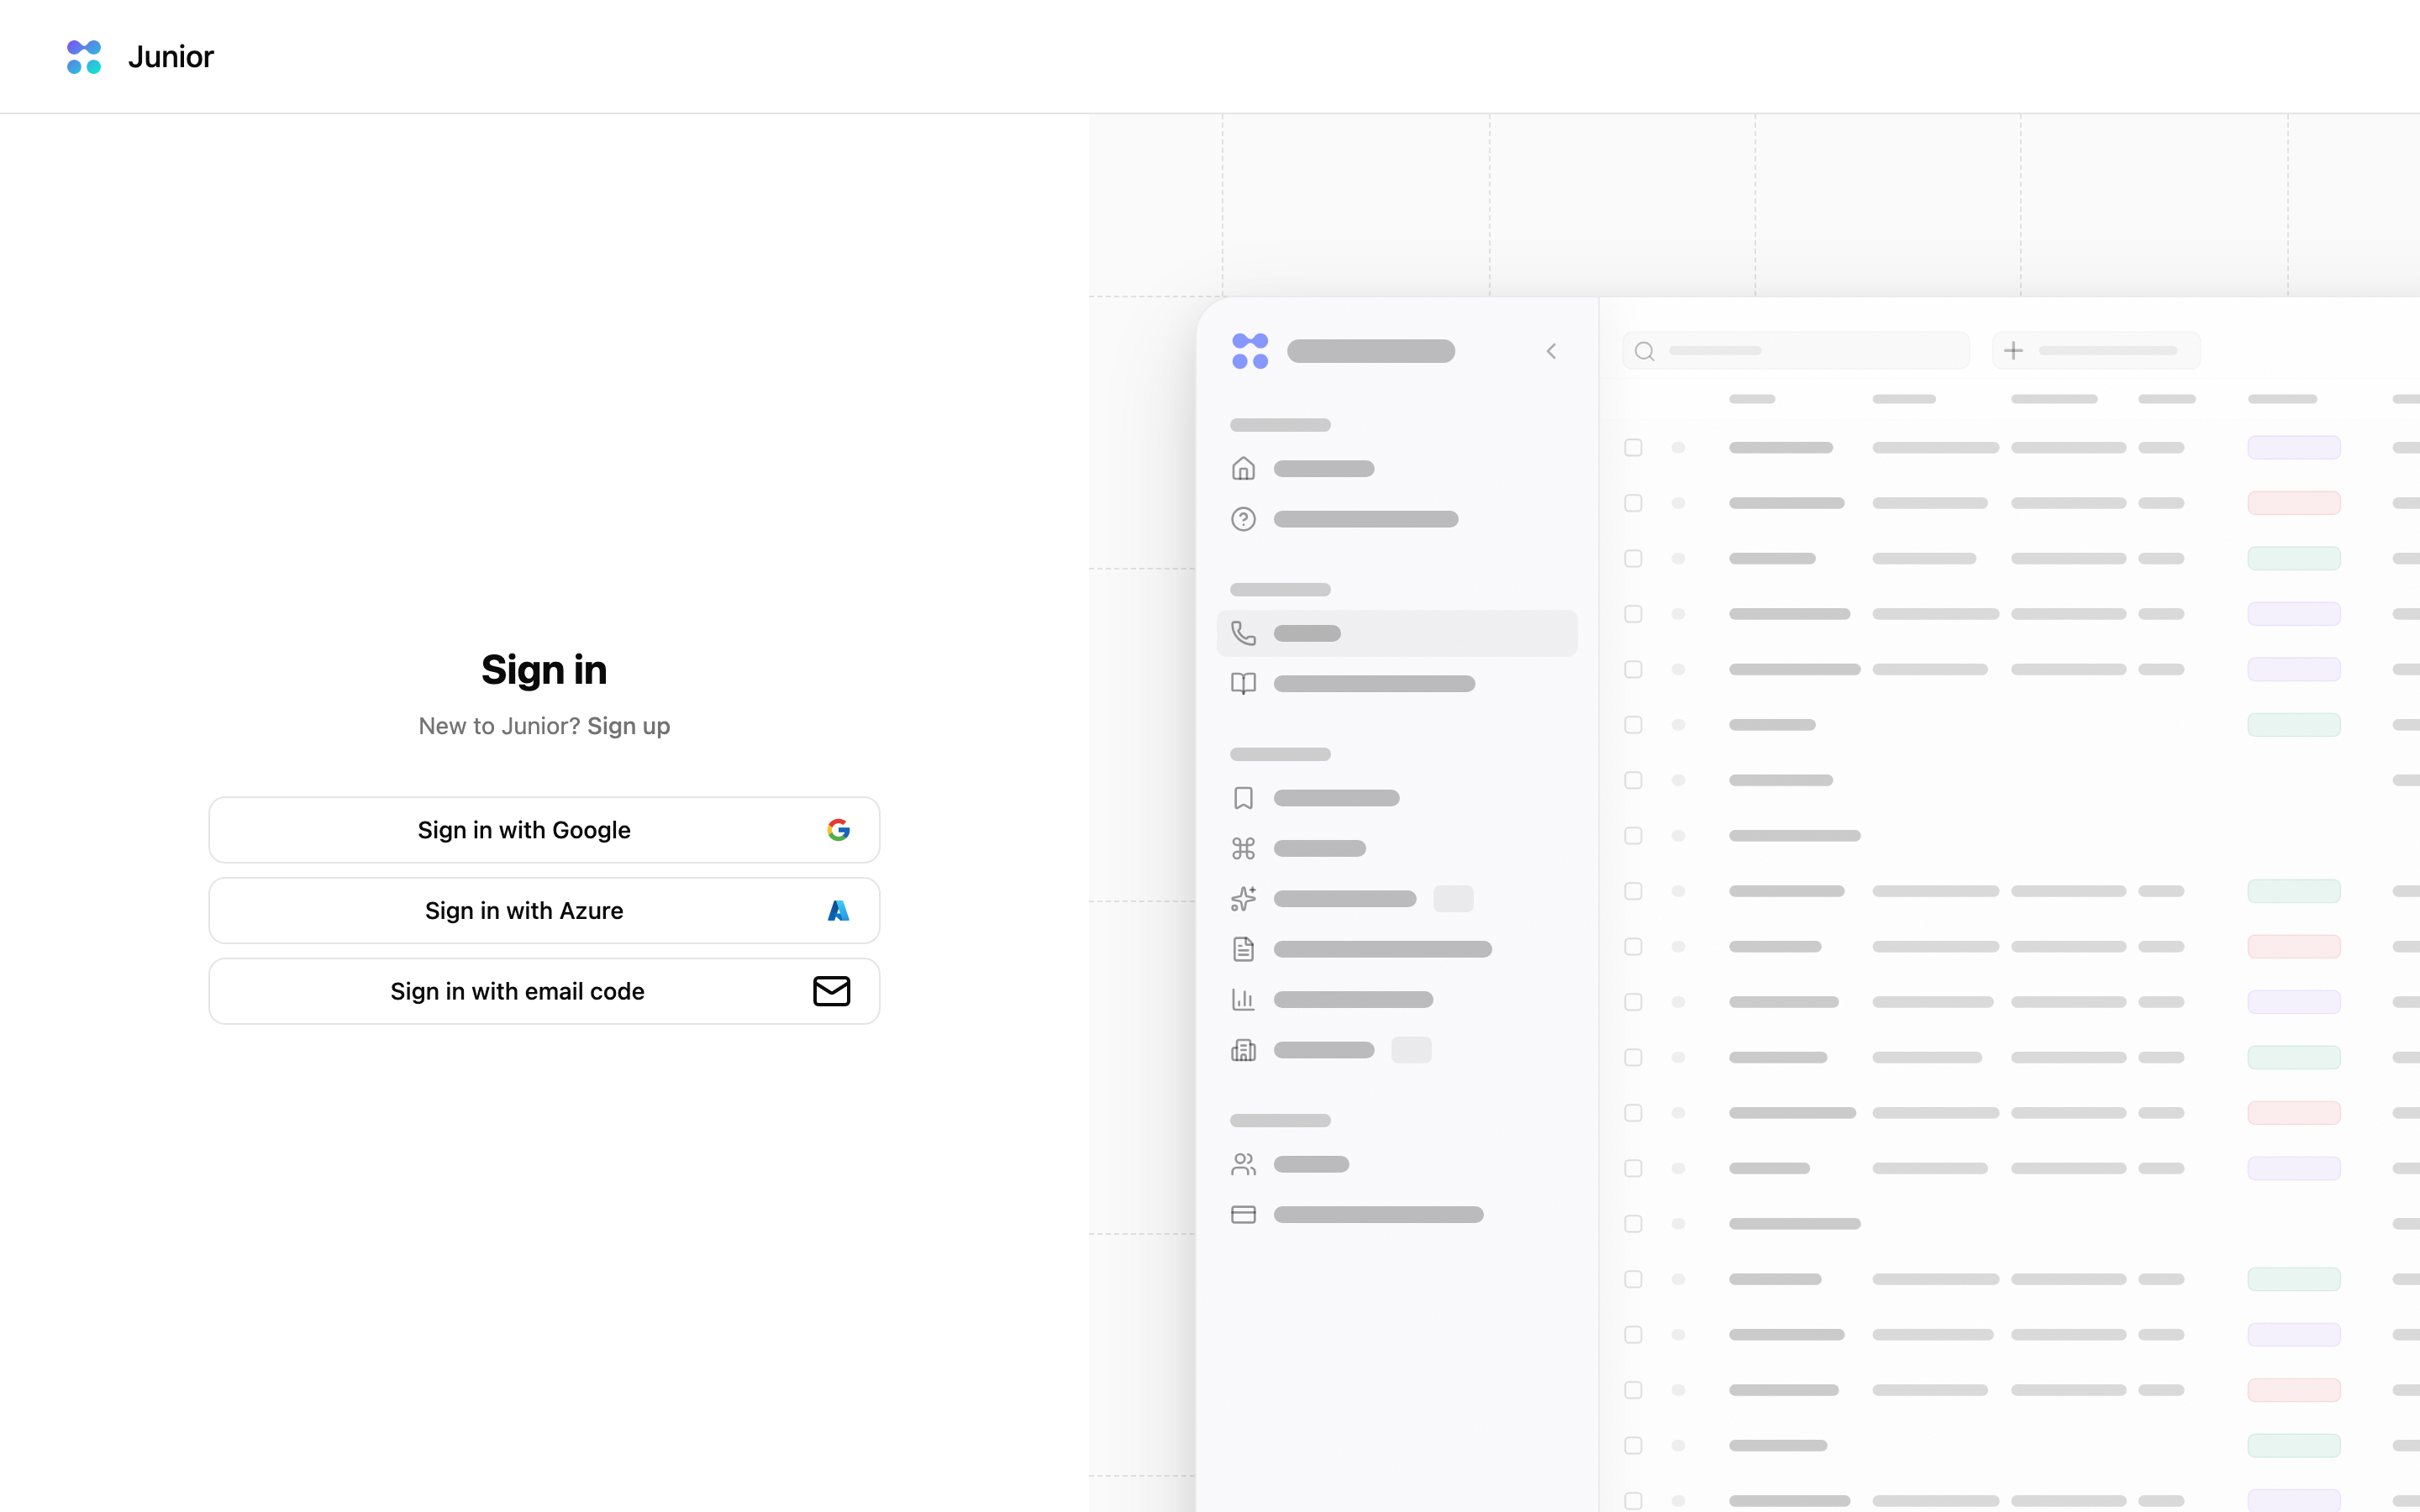Choose Sign in with Google
Viewport: 2420px width, 1512px height.
[544, 830]
